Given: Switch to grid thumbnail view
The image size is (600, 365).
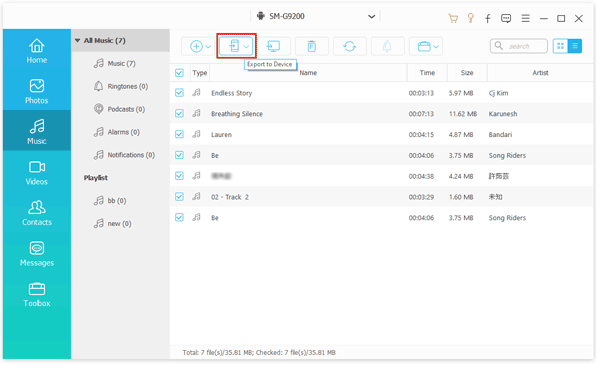Looking at the screenshot, I should tap(560, 46).
